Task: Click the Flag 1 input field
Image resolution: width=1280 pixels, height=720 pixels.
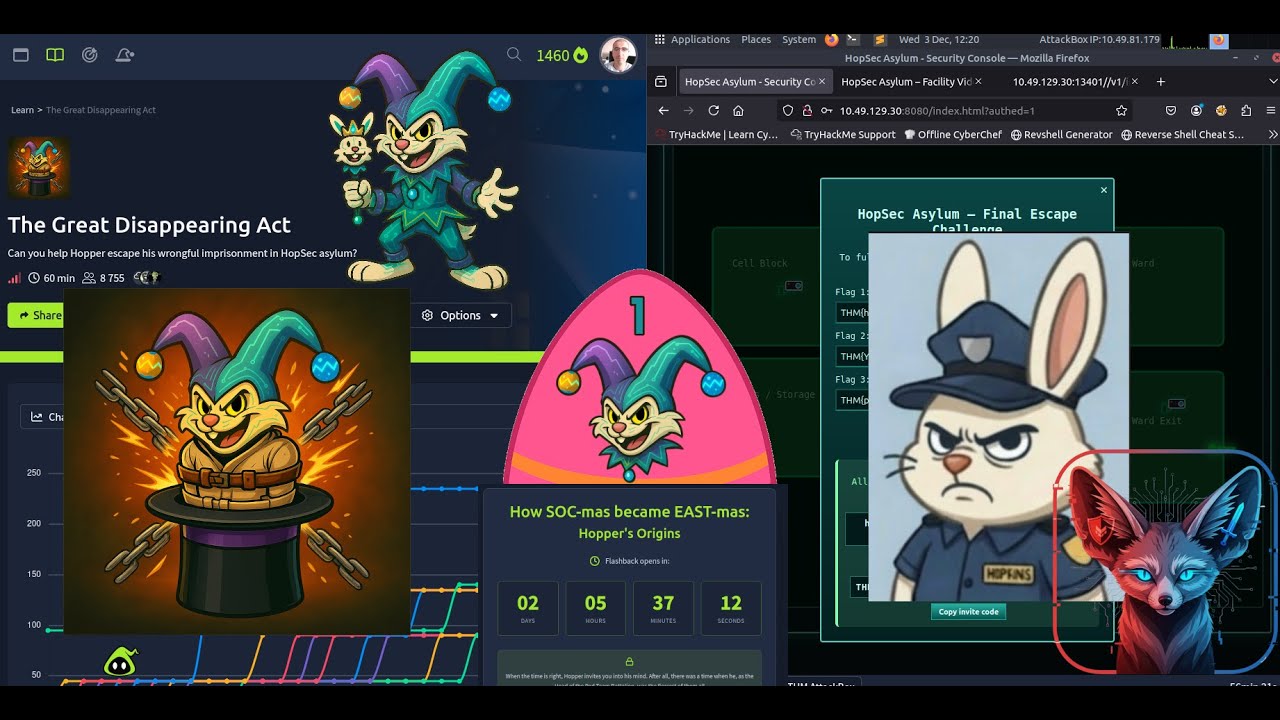Action: coord(853,313)
